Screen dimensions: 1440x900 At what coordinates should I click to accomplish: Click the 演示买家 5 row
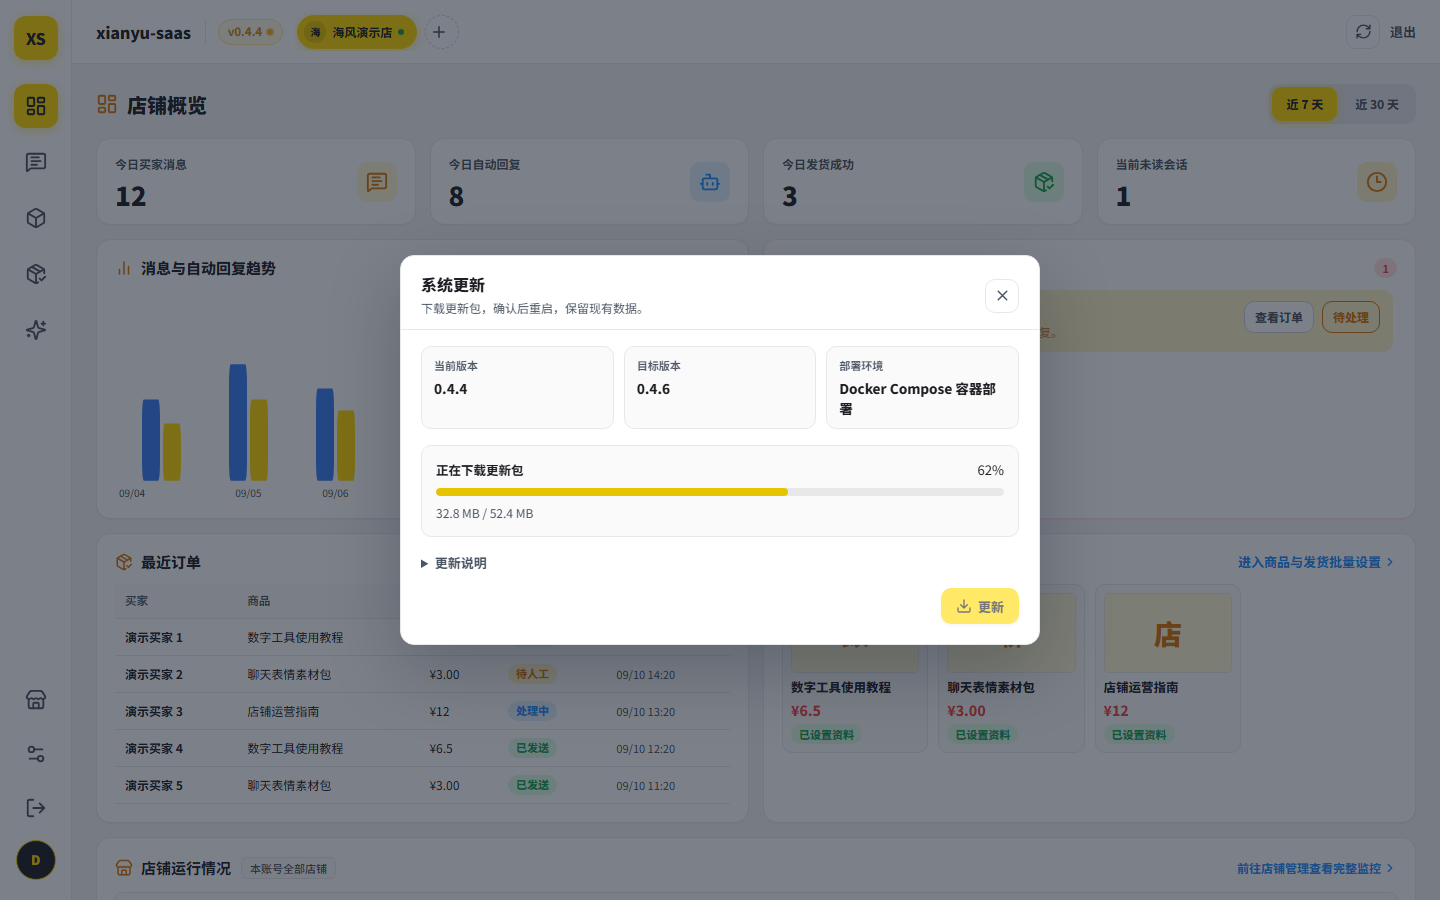point(422,786)
